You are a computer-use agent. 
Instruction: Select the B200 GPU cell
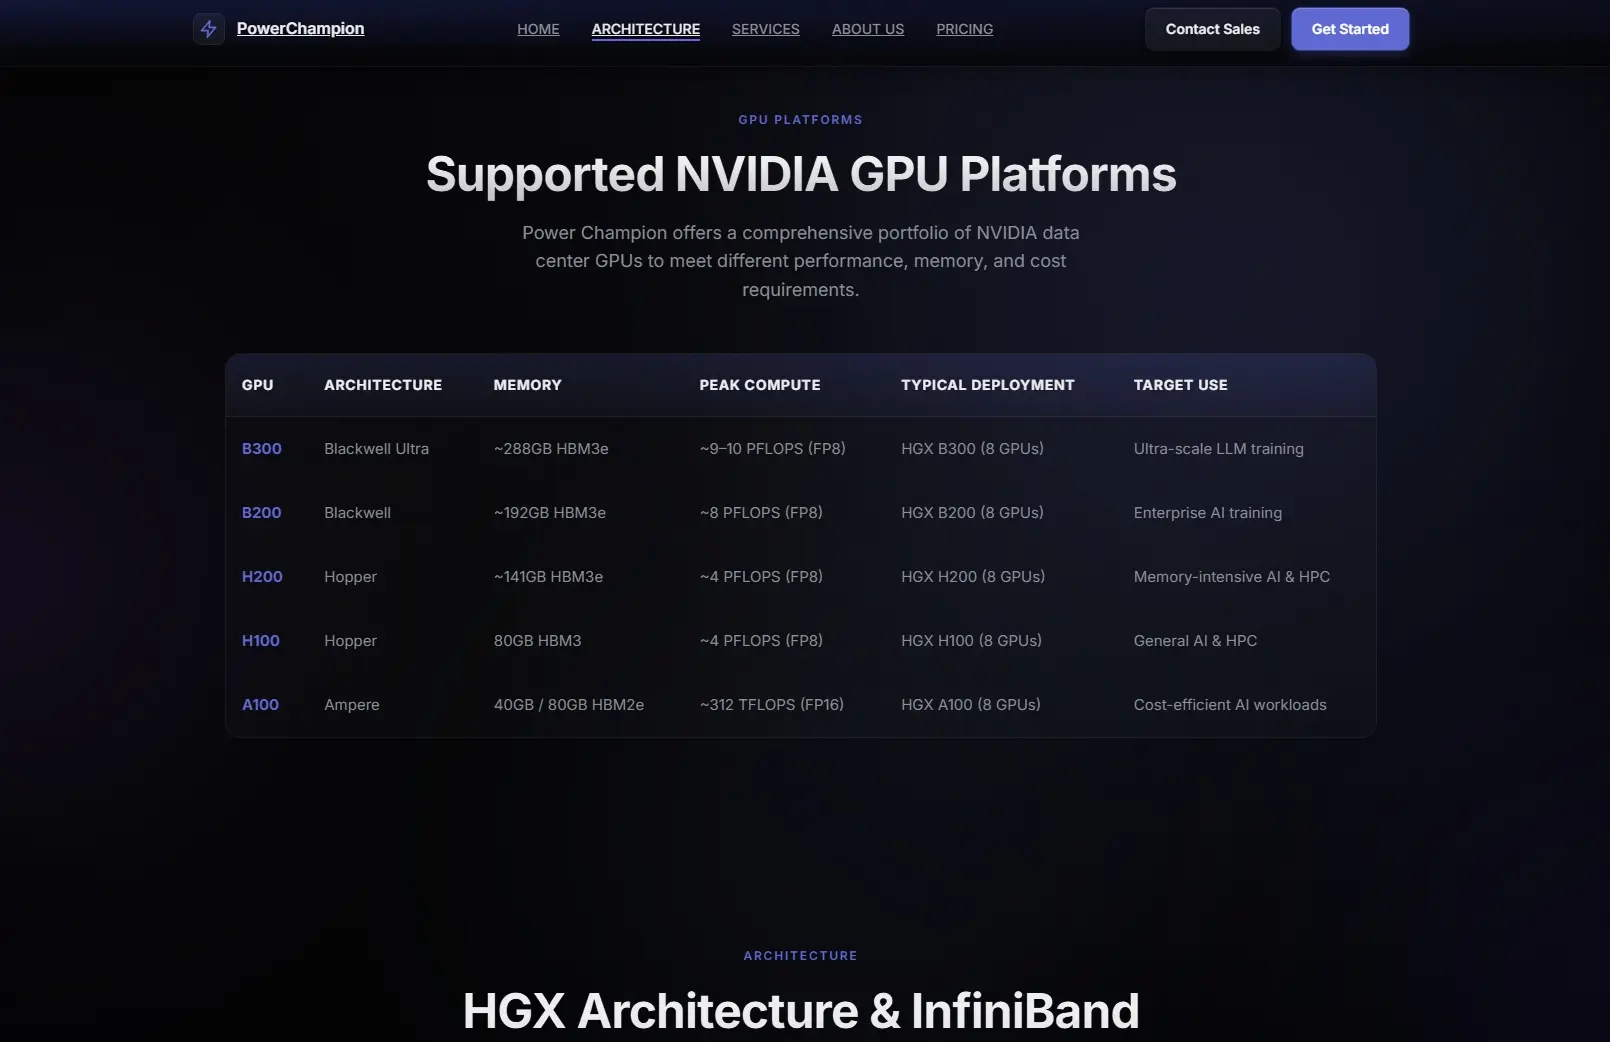tap(262, 513)
